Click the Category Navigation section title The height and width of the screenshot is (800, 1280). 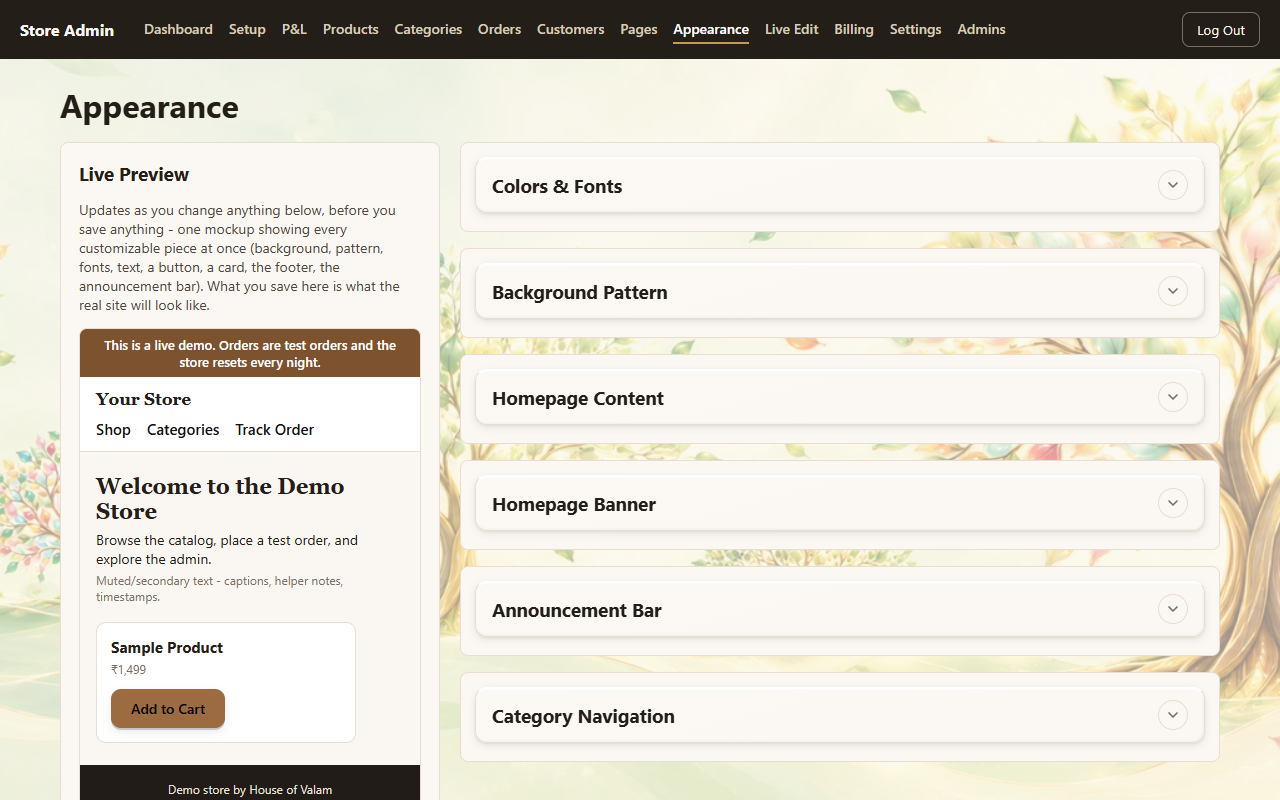tap(583, 716)
